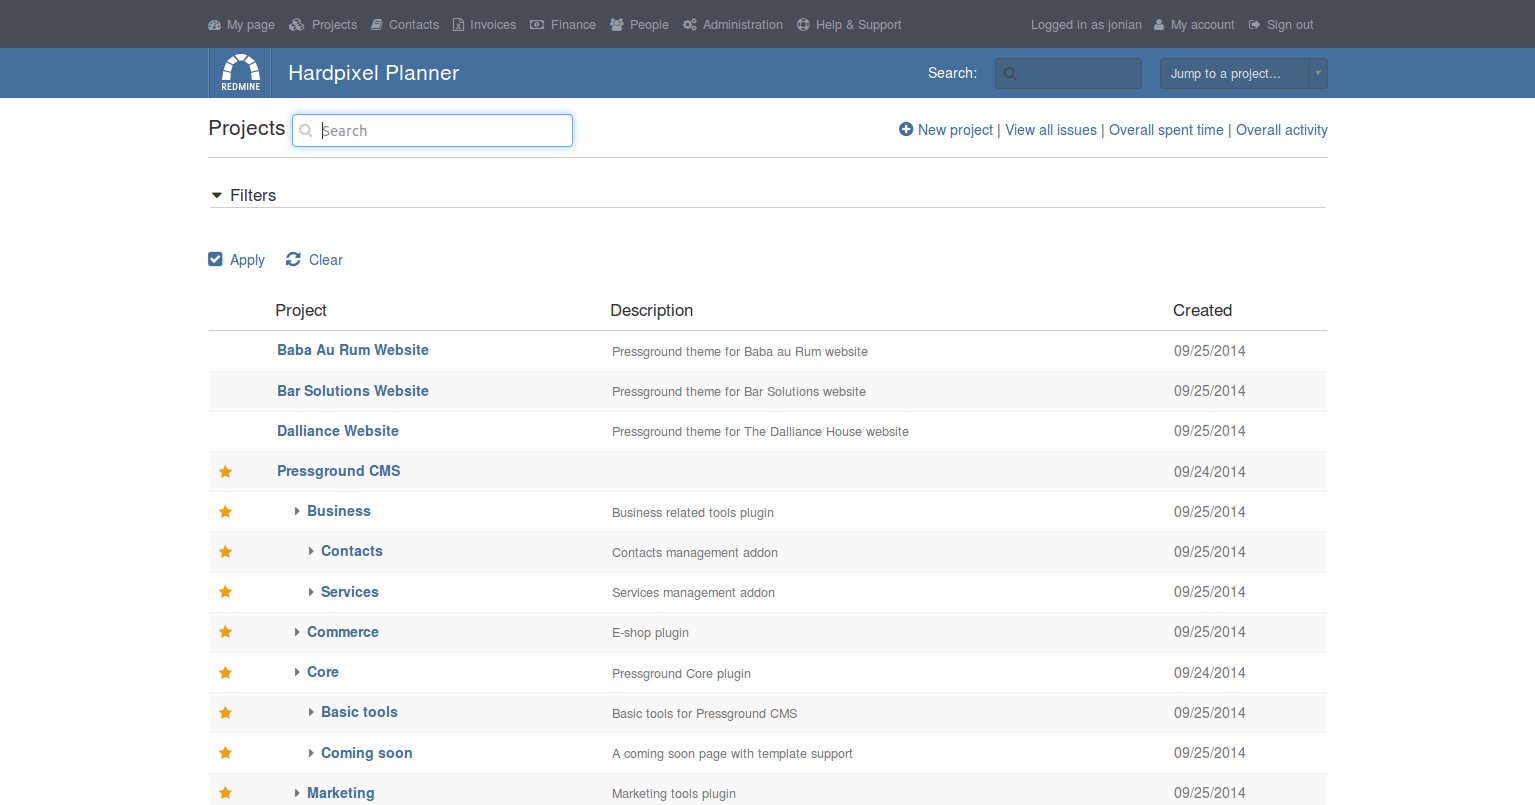Click the Invoices document icon

(x=458, y=25)
